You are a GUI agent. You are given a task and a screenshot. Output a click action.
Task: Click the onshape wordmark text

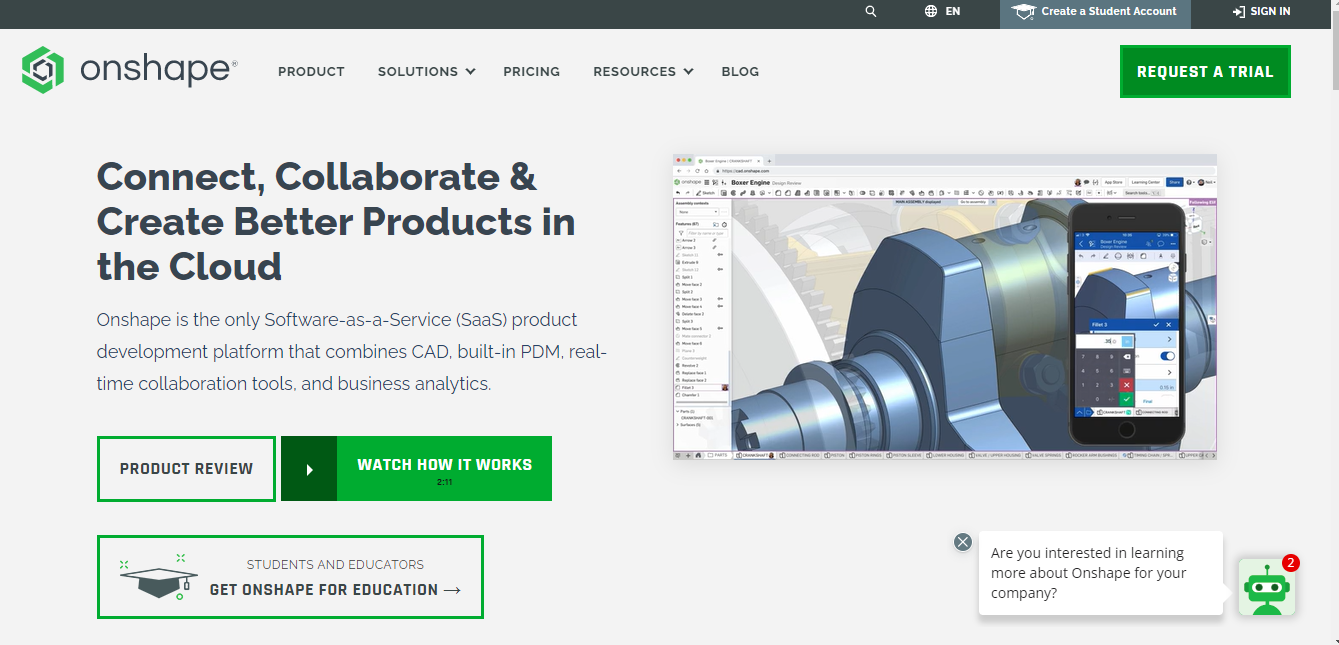pos(158,70)
